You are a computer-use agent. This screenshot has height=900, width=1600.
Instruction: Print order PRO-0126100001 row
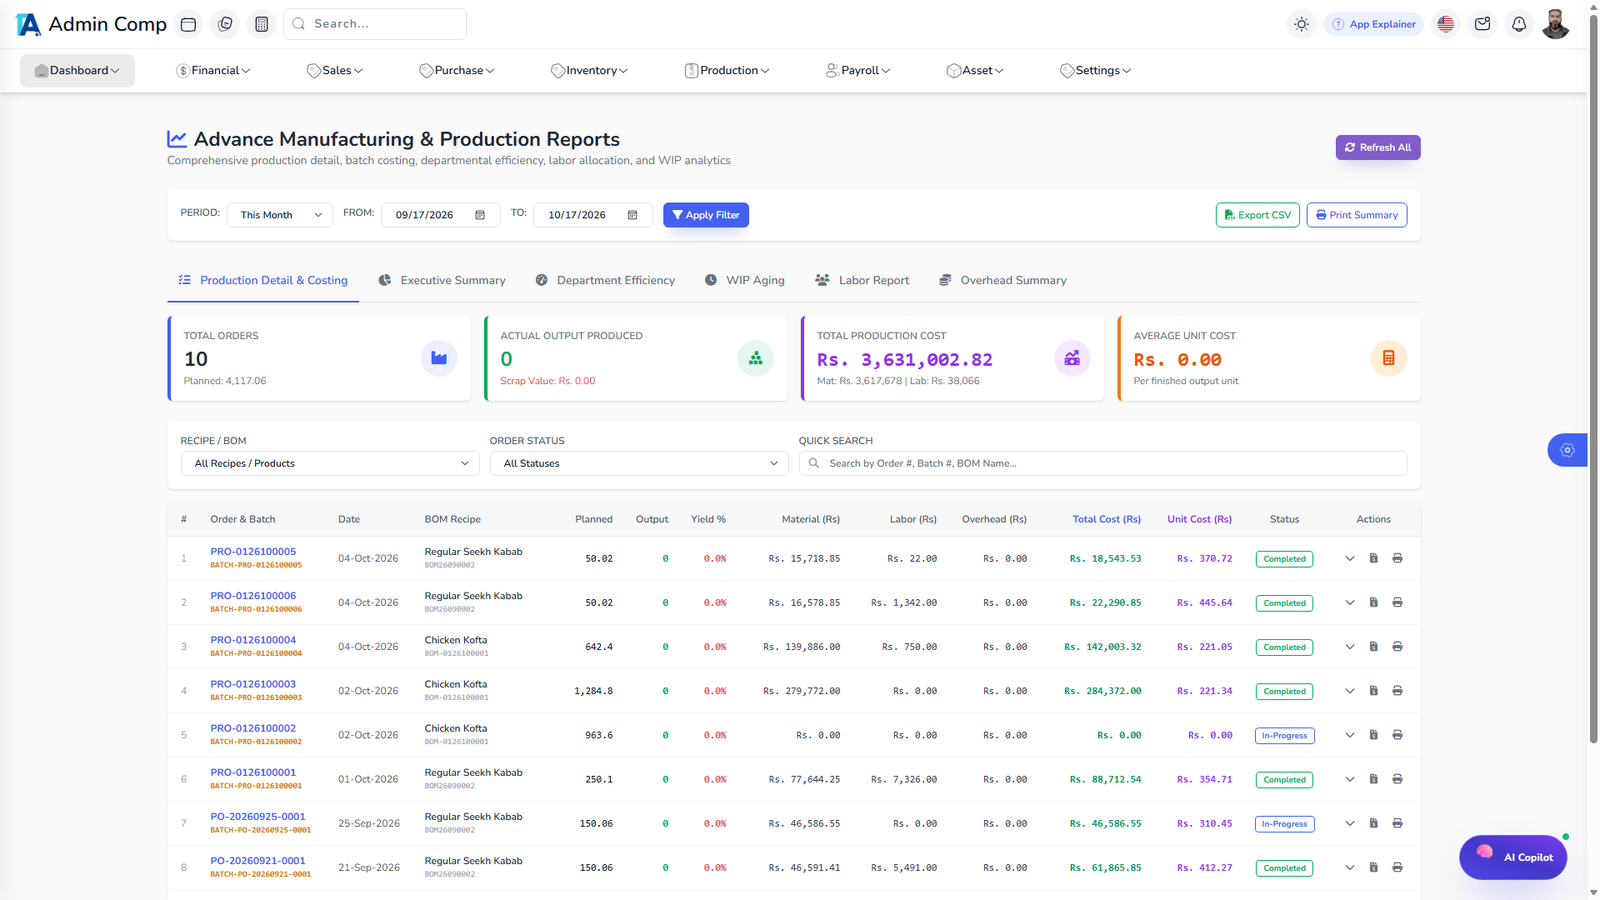(x=1397, y=779)
